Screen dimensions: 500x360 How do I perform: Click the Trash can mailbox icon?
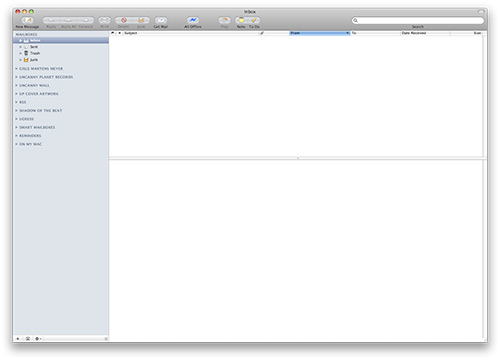tap(26, 53)
